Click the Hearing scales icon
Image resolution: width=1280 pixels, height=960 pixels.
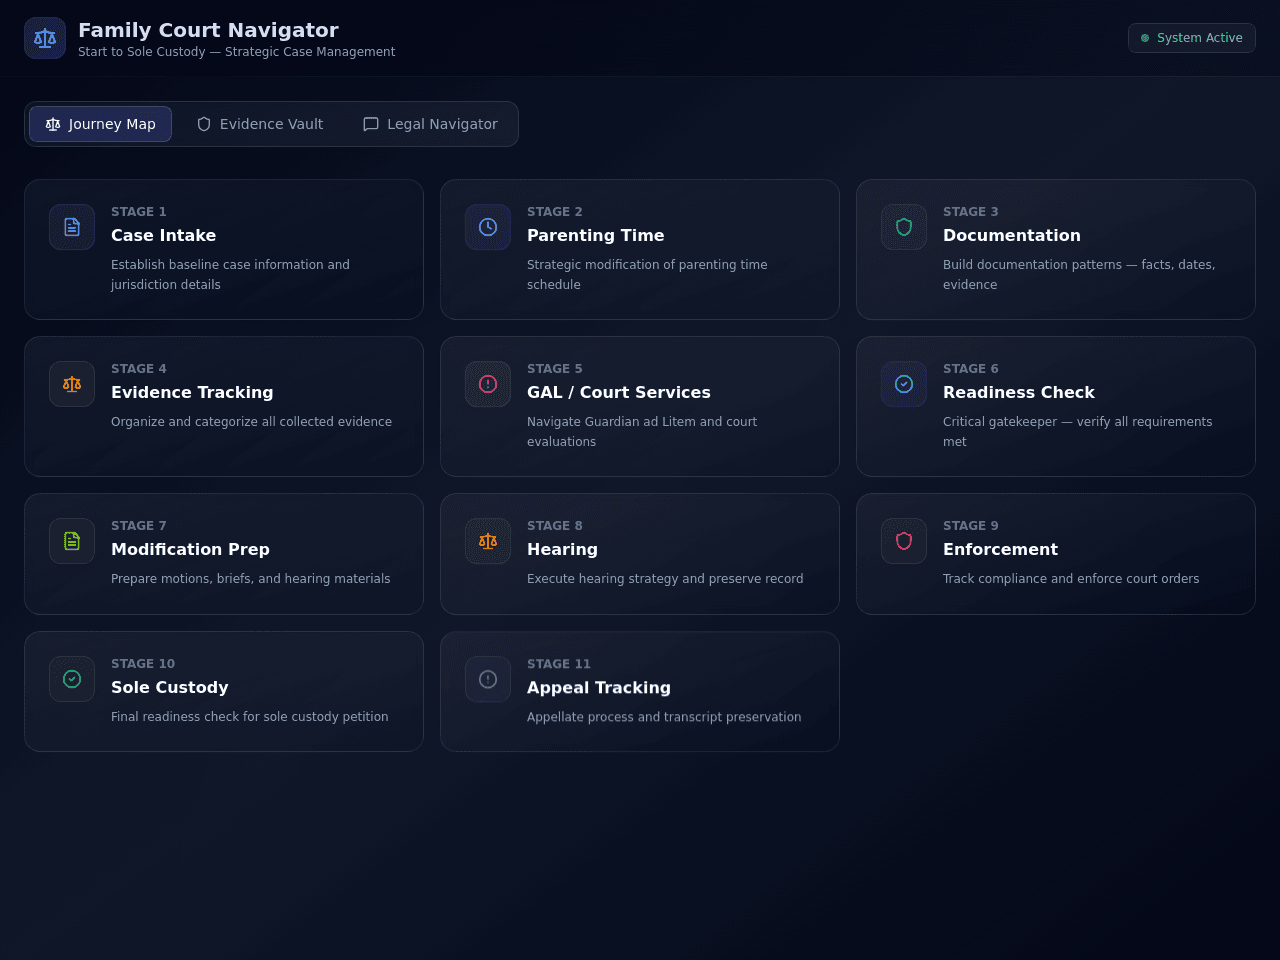[488, 541]
